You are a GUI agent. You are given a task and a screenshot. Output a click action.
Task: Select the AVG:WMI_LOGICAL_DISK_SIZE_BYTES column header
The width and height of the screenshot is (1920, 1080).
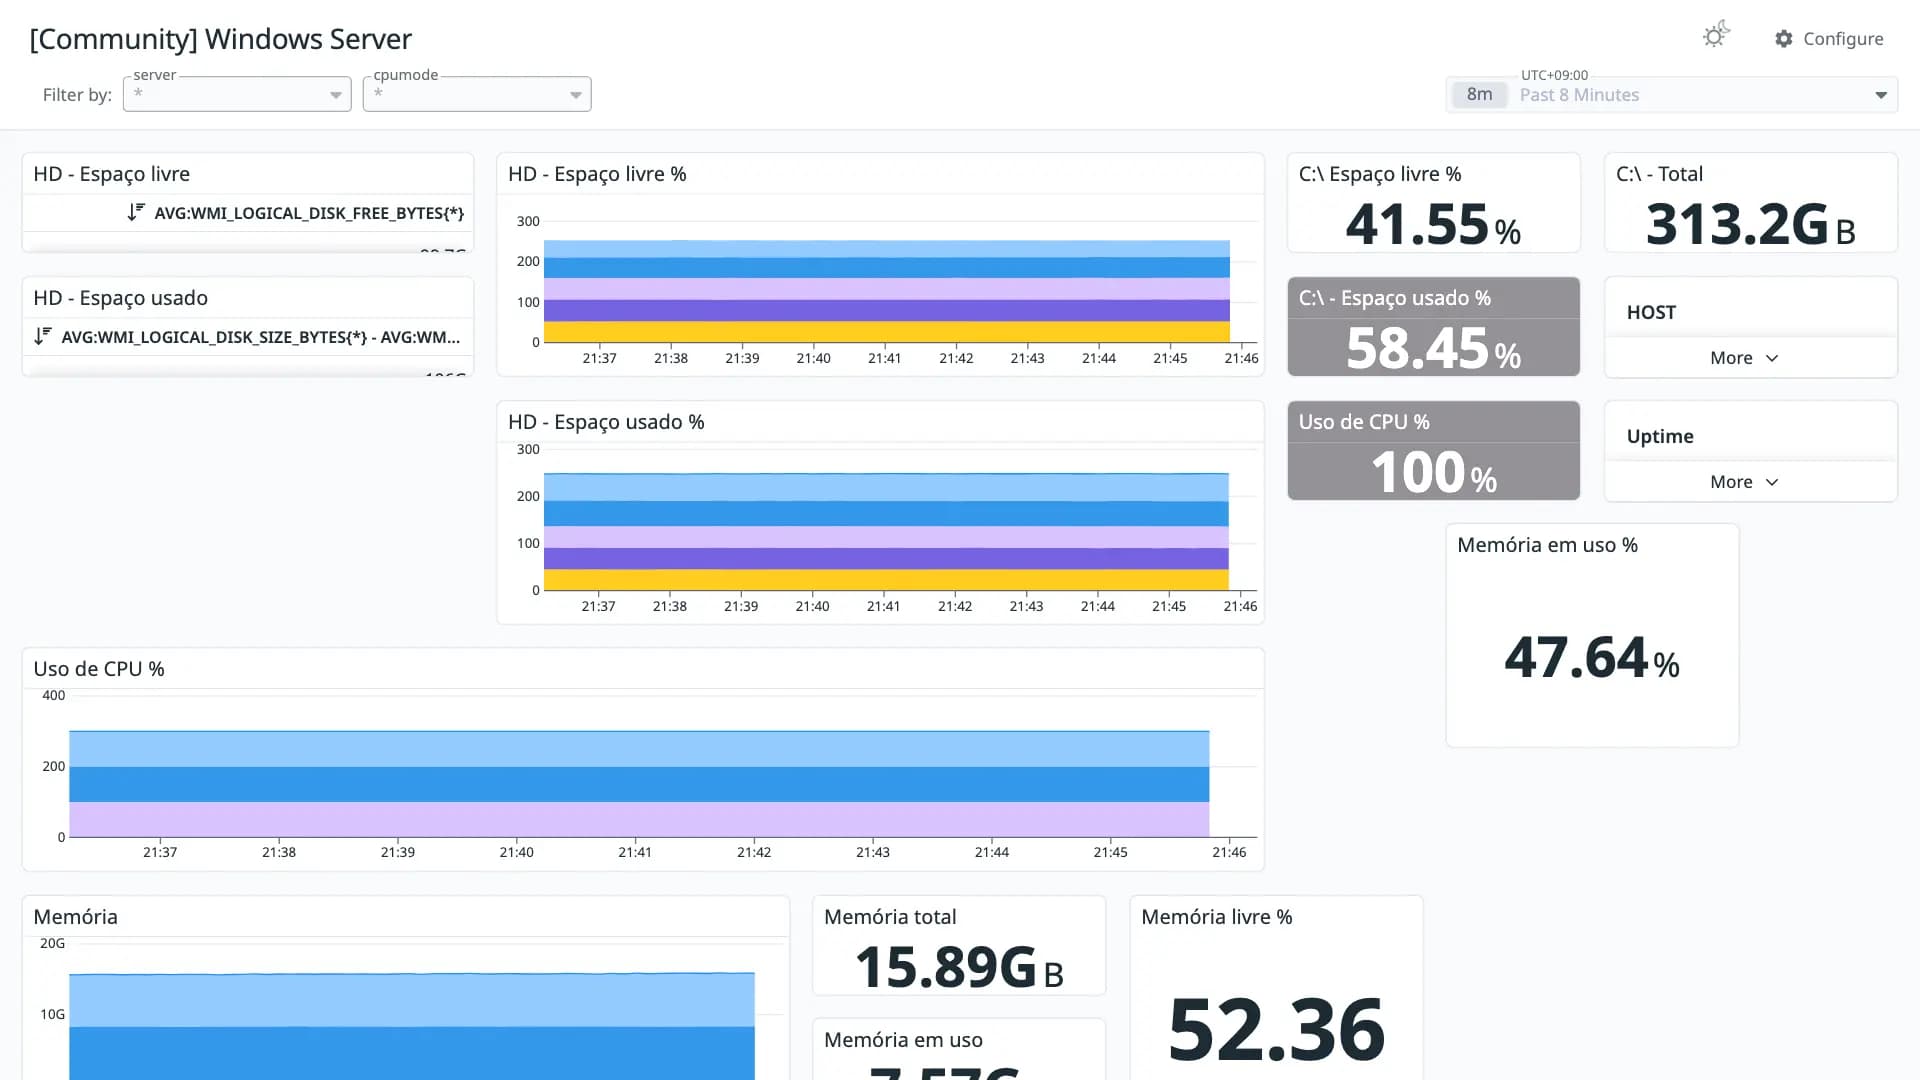(x=260, y=337)
